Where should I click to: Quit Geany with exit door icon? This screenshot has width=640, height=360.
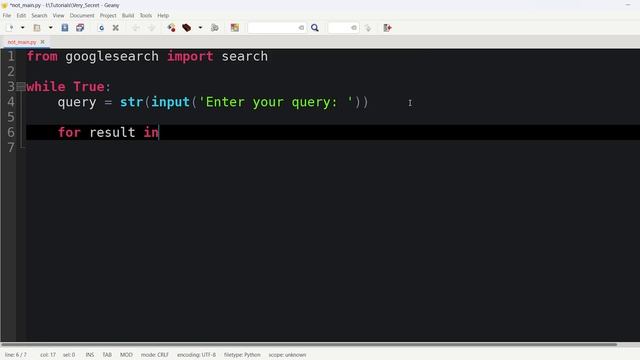click(x=387, y=28)
